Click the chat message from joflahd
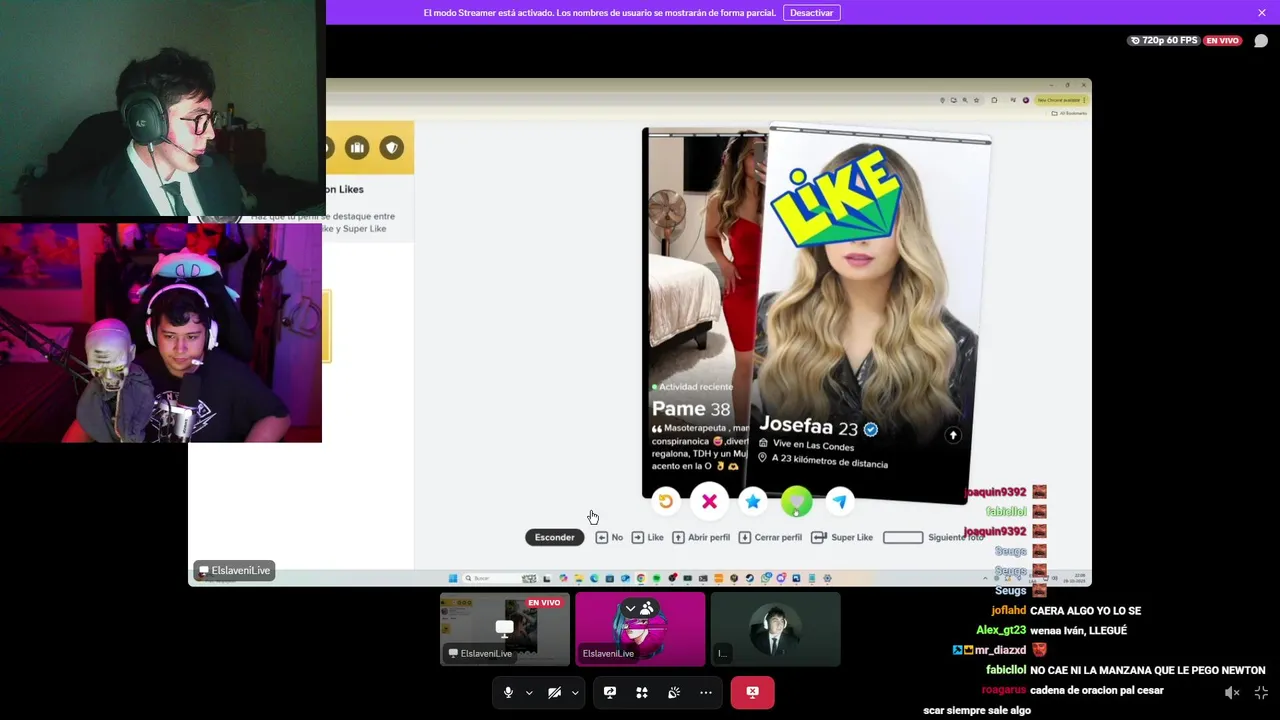1280x720 pixels. coord(1066,610)
